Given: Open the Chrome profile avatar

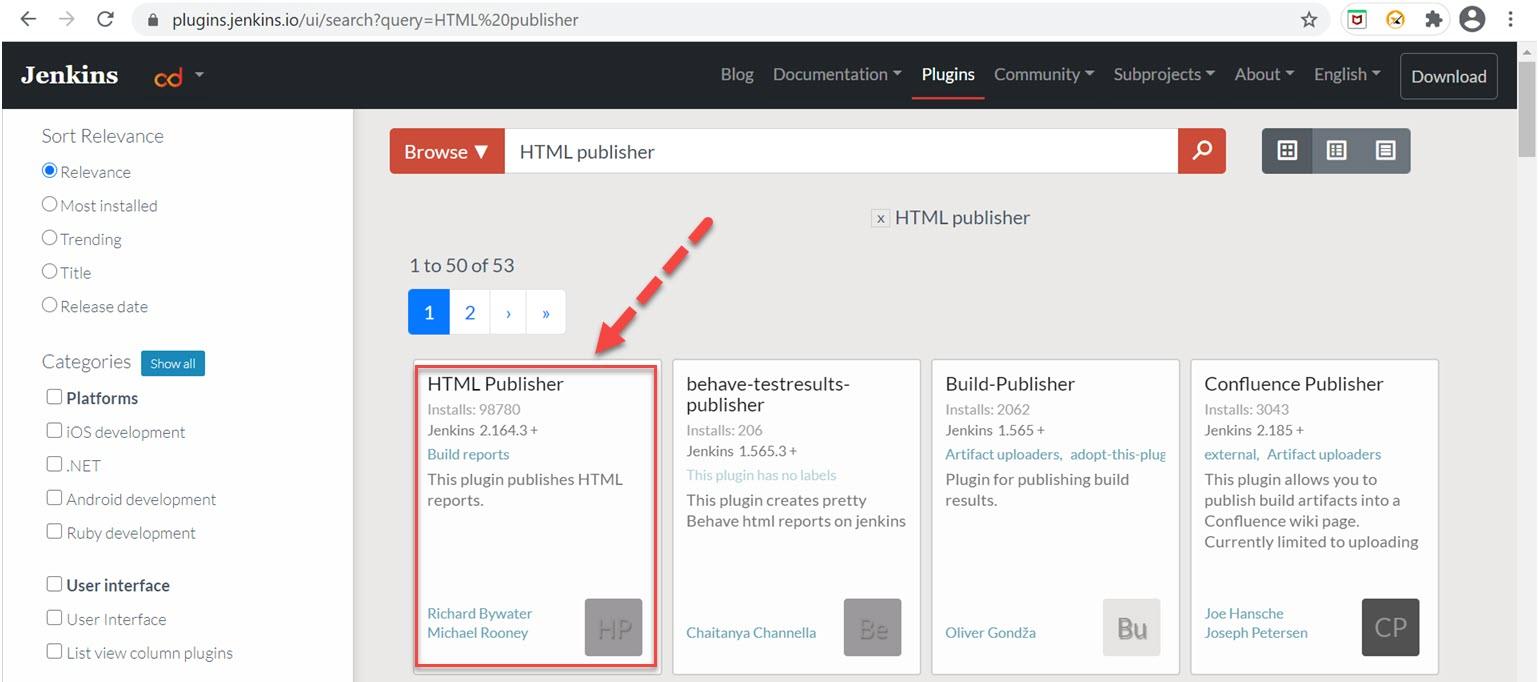Looking at the screenshot, I should 1472,19.
